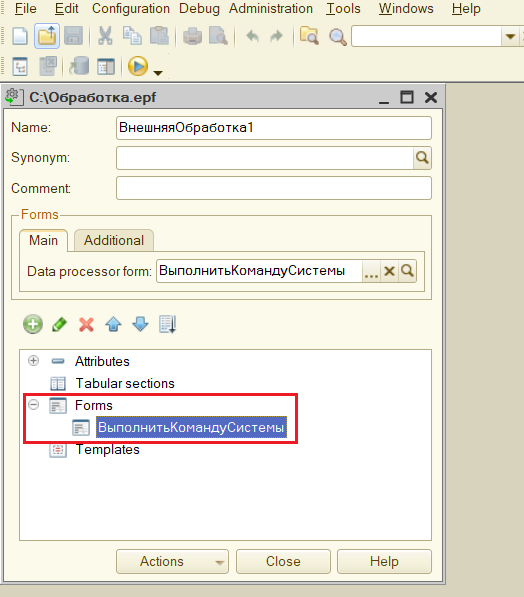Viewport: 524px width, 597px height.
Task: Move item up with the blue arrow
Action: (113, 325)
